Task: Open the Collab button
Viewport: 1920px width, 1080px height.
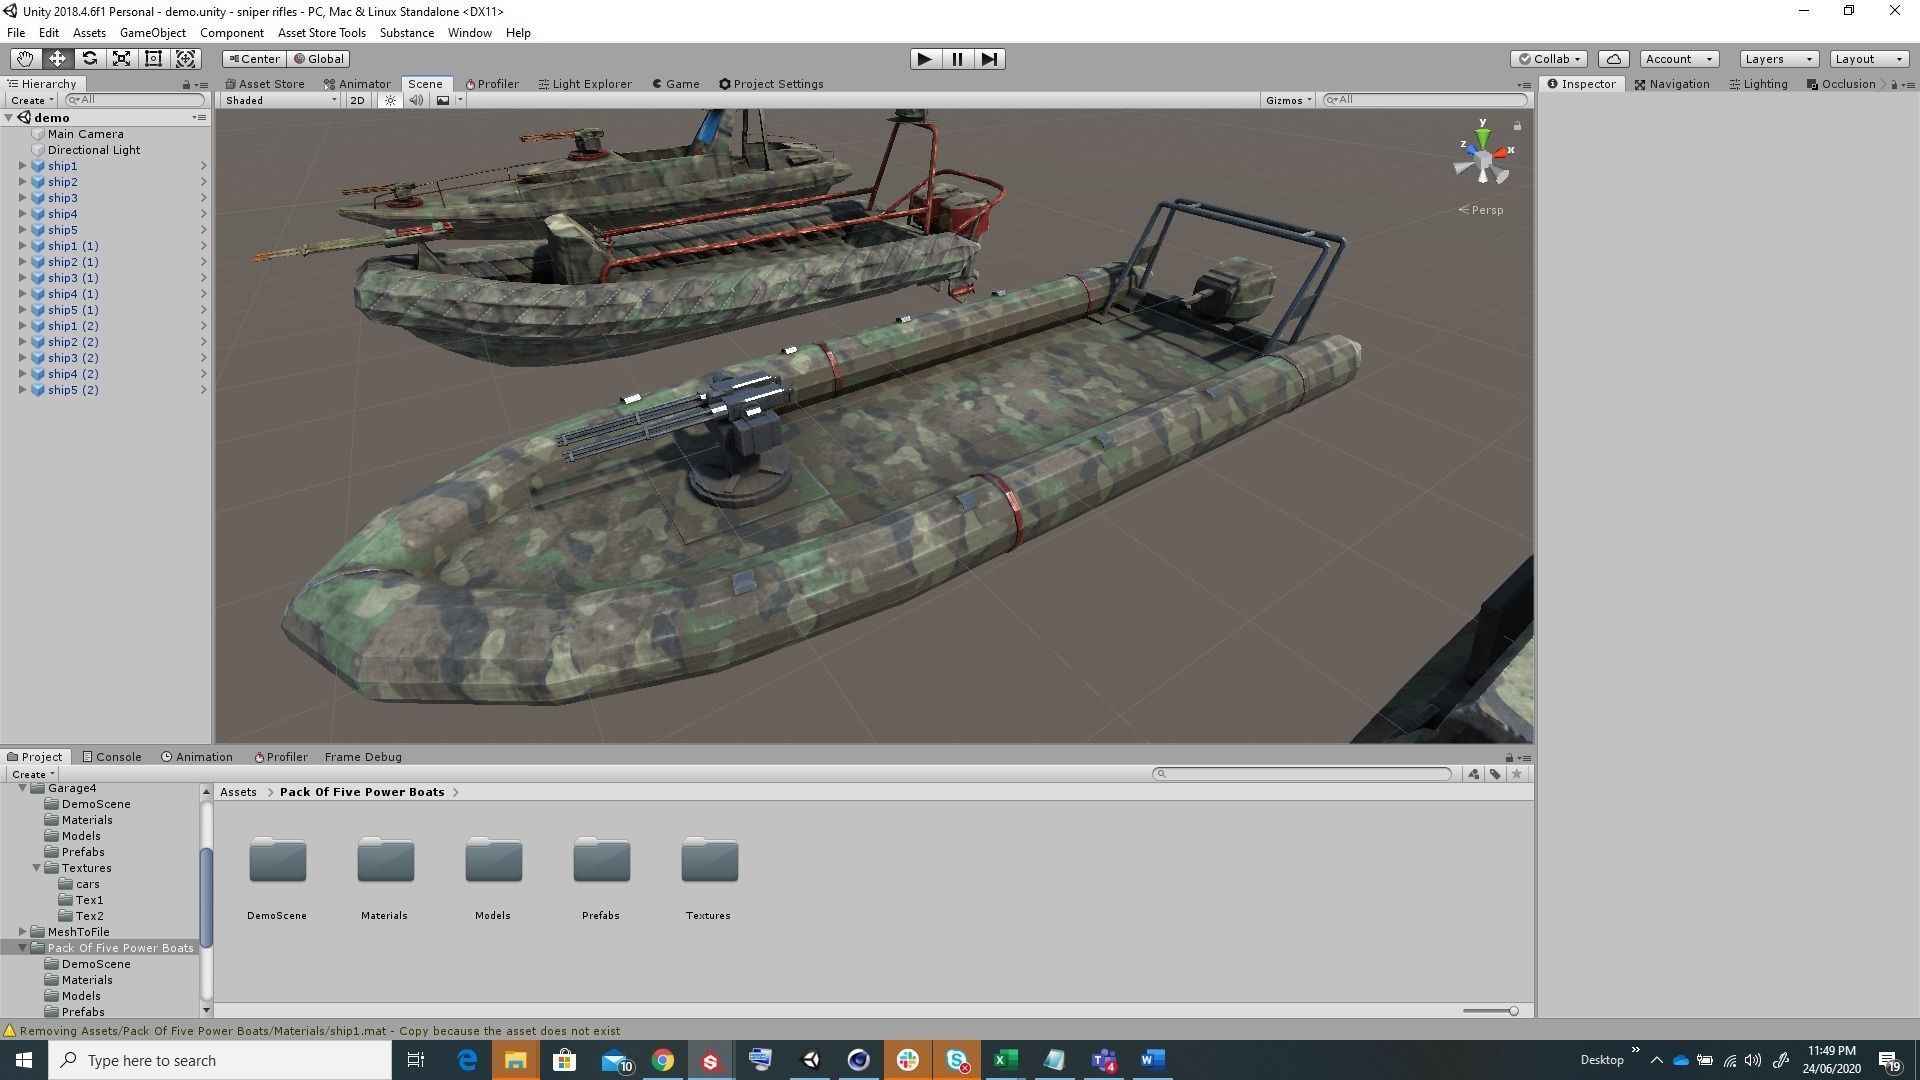Action: click(x=1548, y=59)
